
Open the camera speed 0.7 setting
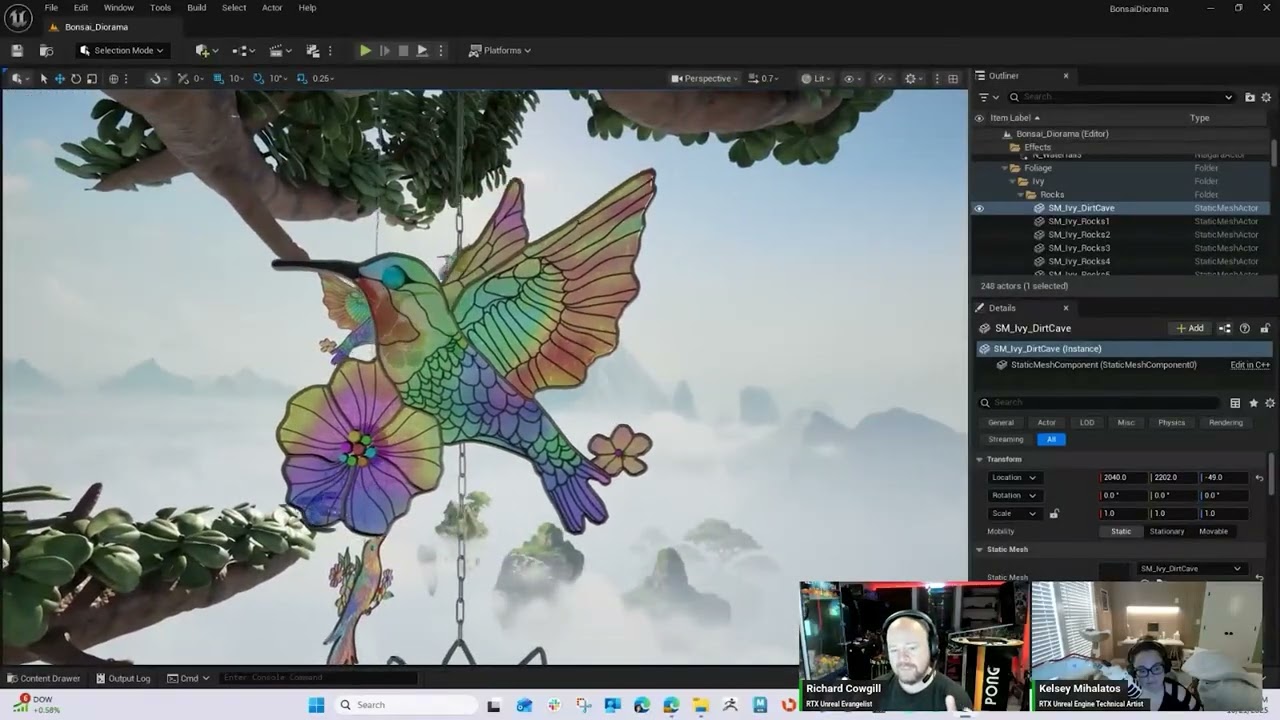[x=764, y=78]
